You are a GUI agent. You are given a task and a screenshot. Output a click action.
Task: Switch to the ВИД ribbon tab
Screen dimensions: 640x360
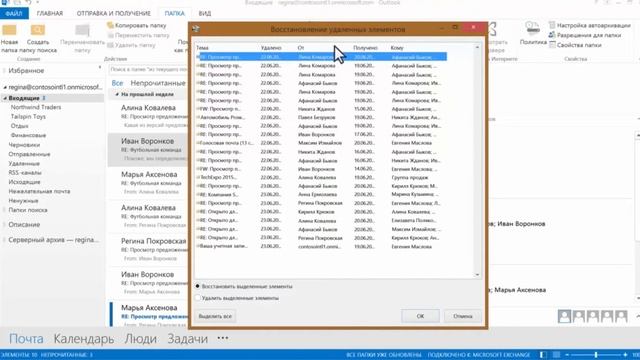pyautogui.click(x=205, y=13)
